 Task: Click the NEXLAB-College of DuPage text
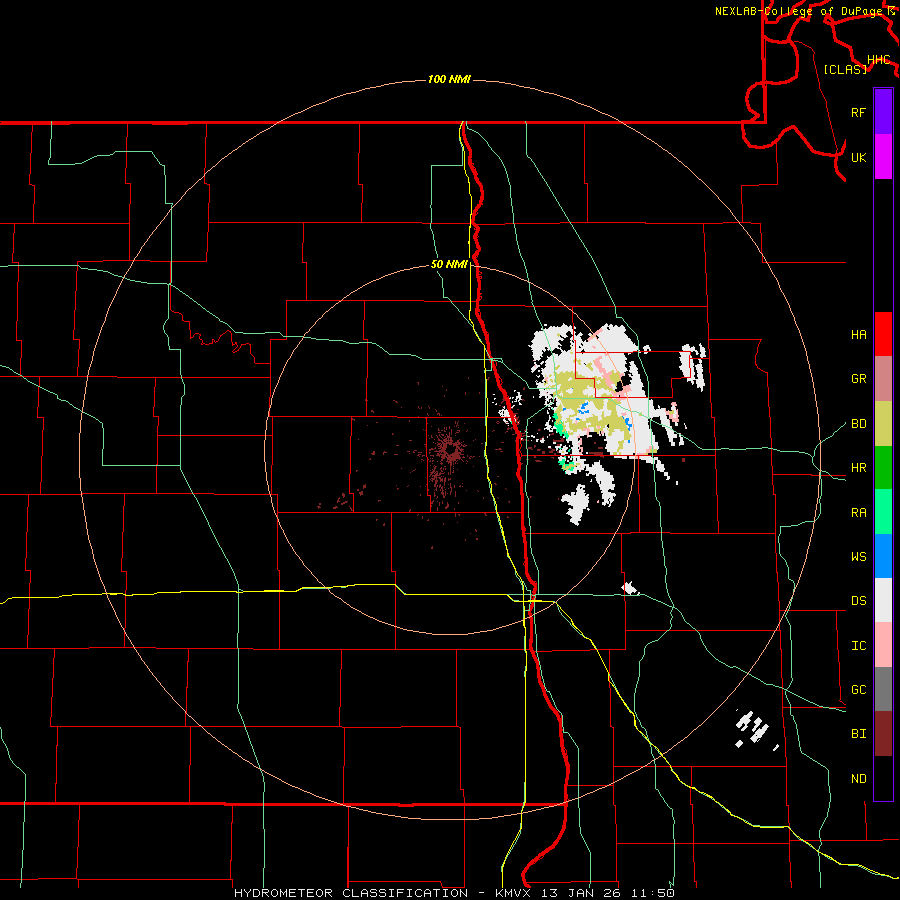click(798, 11)
